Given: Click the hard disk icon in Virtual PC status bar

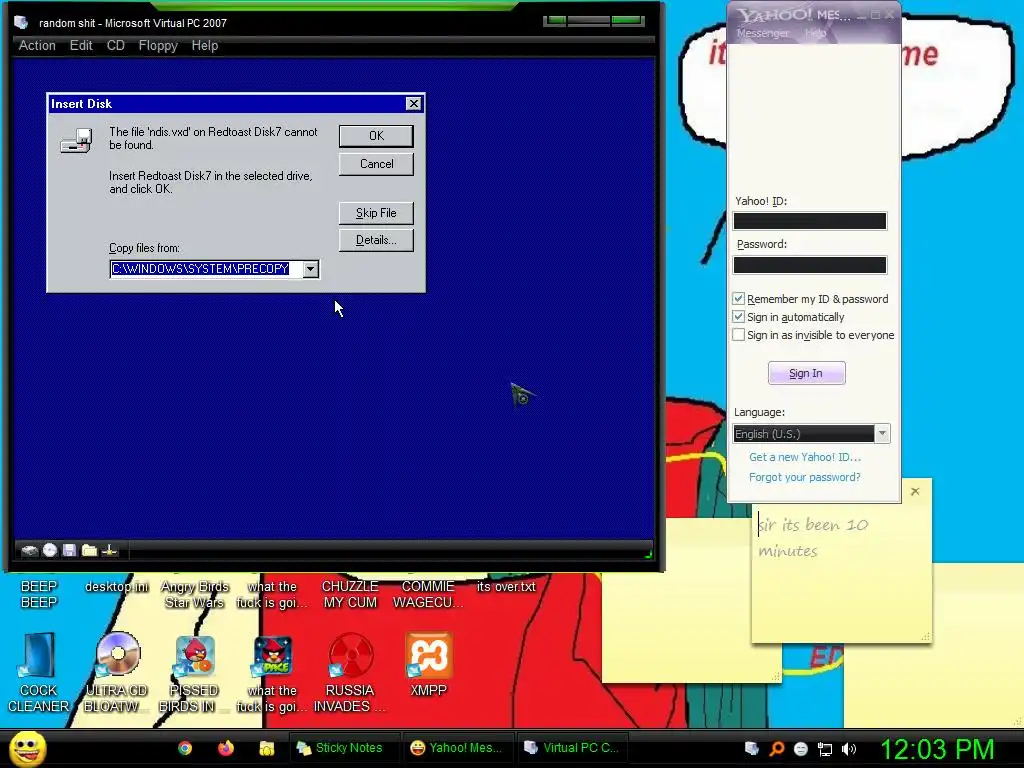Looking at the screenshot, I should tap(29, 551).
